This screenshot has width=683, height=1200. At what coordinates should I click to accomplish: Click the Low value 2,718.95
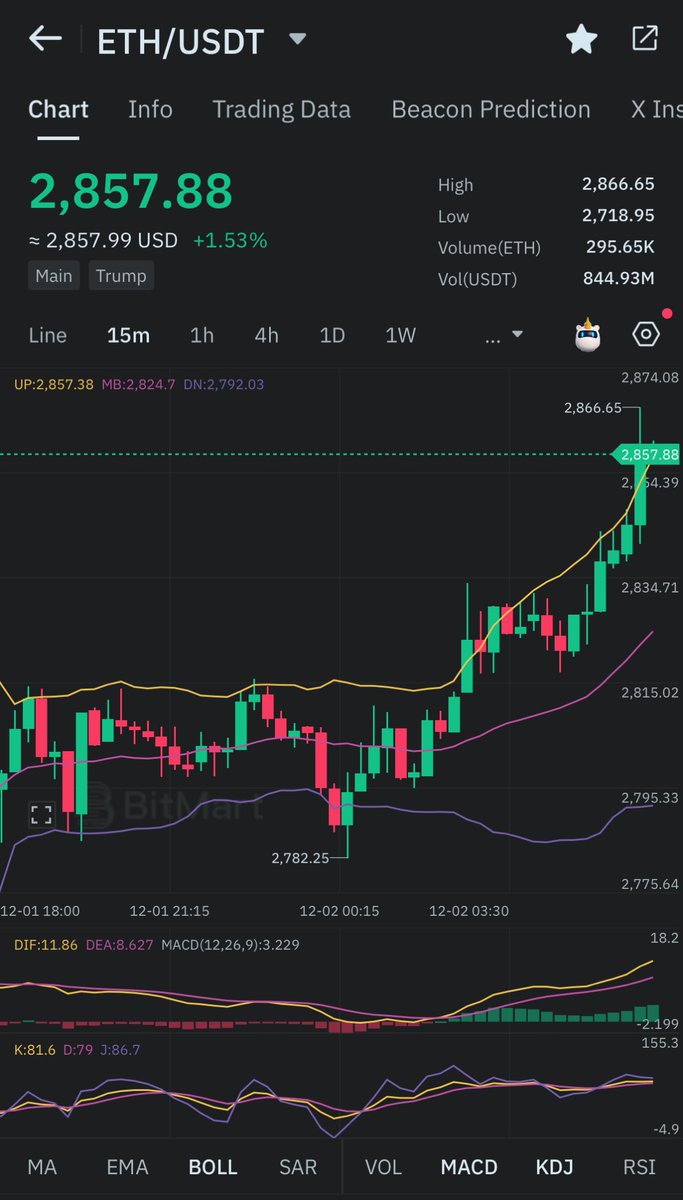(x=618, y=216)
